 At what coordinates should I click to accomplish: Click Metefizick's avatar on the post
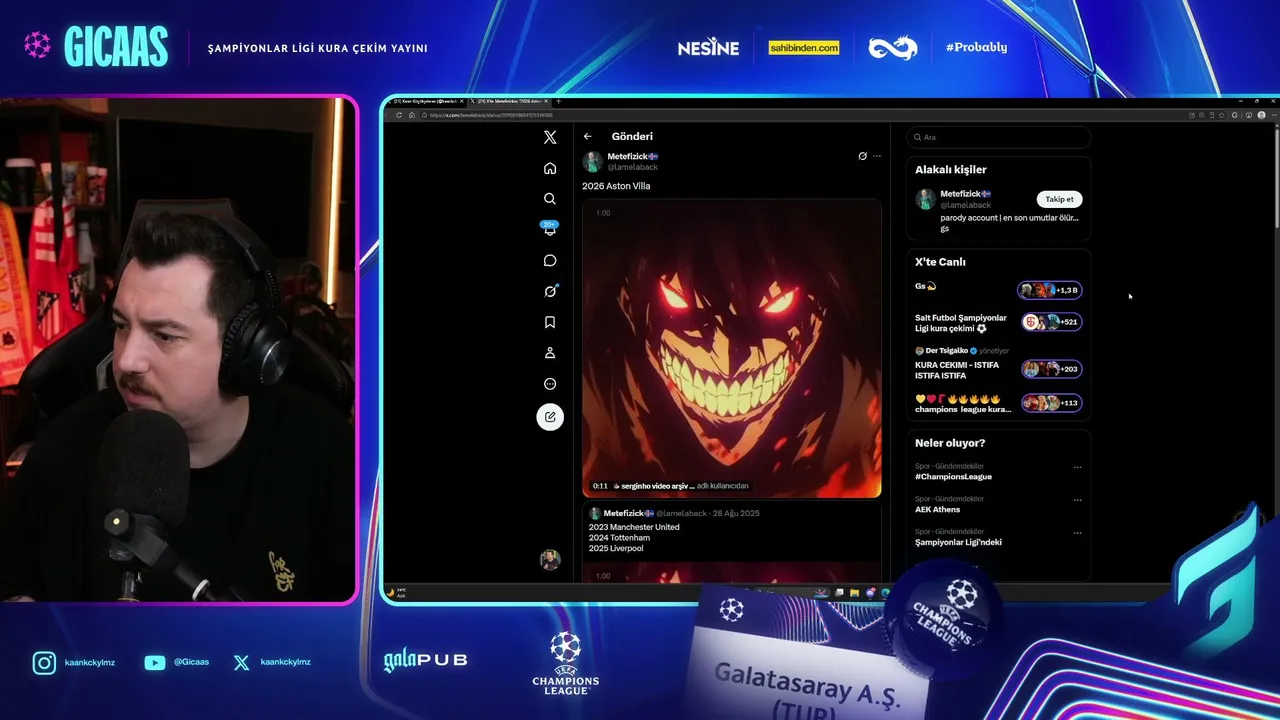point(593,161)
